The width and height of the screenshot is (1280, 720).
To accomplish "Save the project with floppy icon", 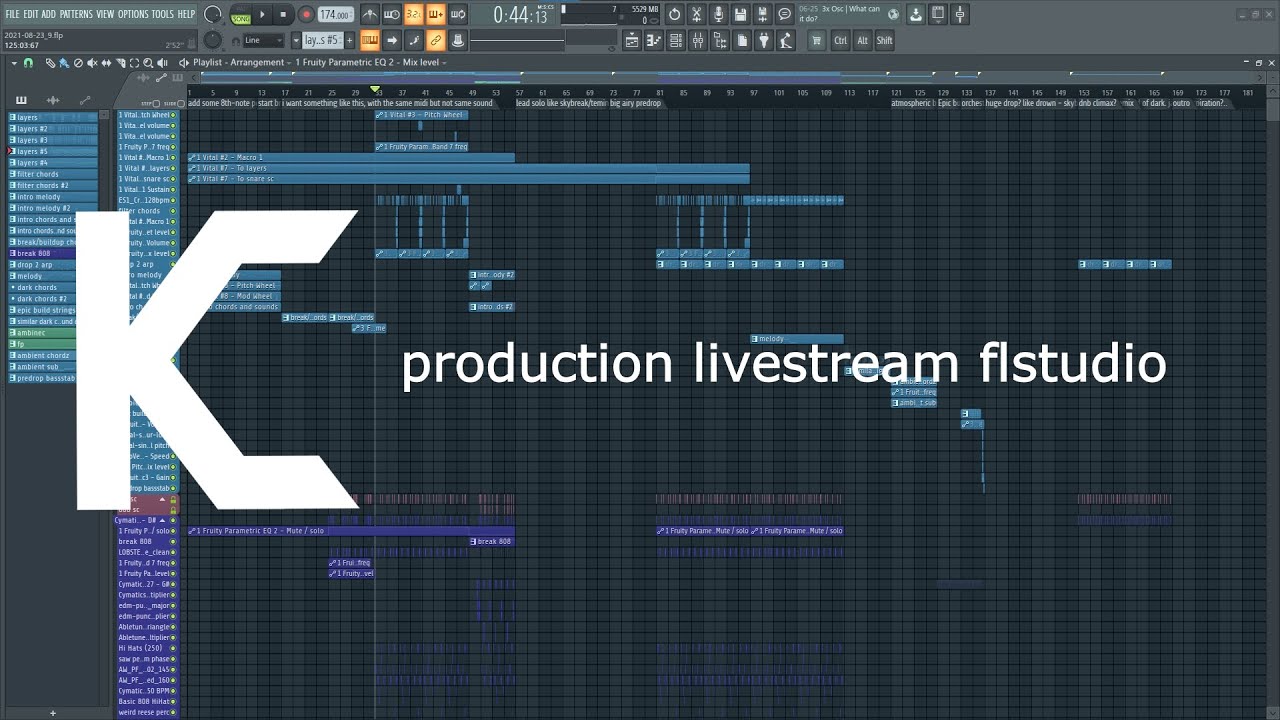I will (740, 14).
